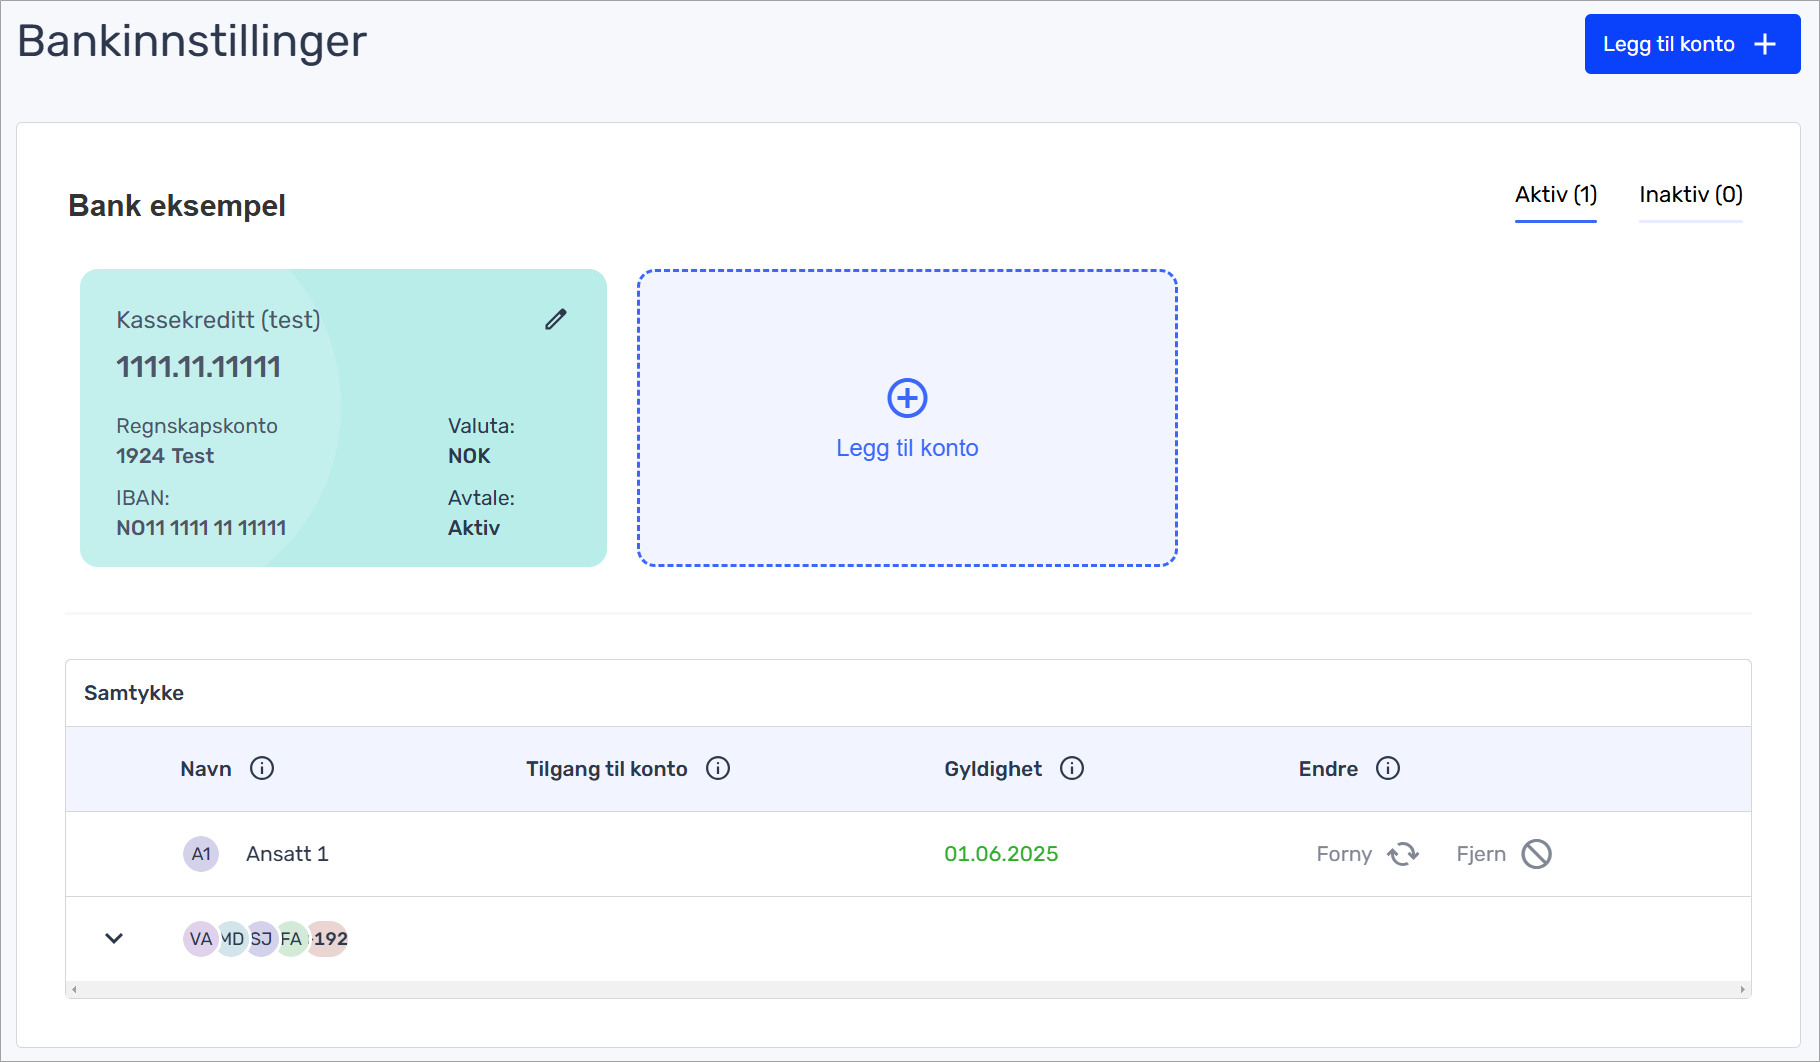Open info icon next to Gyldighet
This screenshot has width=1820, height=1062.
point(1072,768)
